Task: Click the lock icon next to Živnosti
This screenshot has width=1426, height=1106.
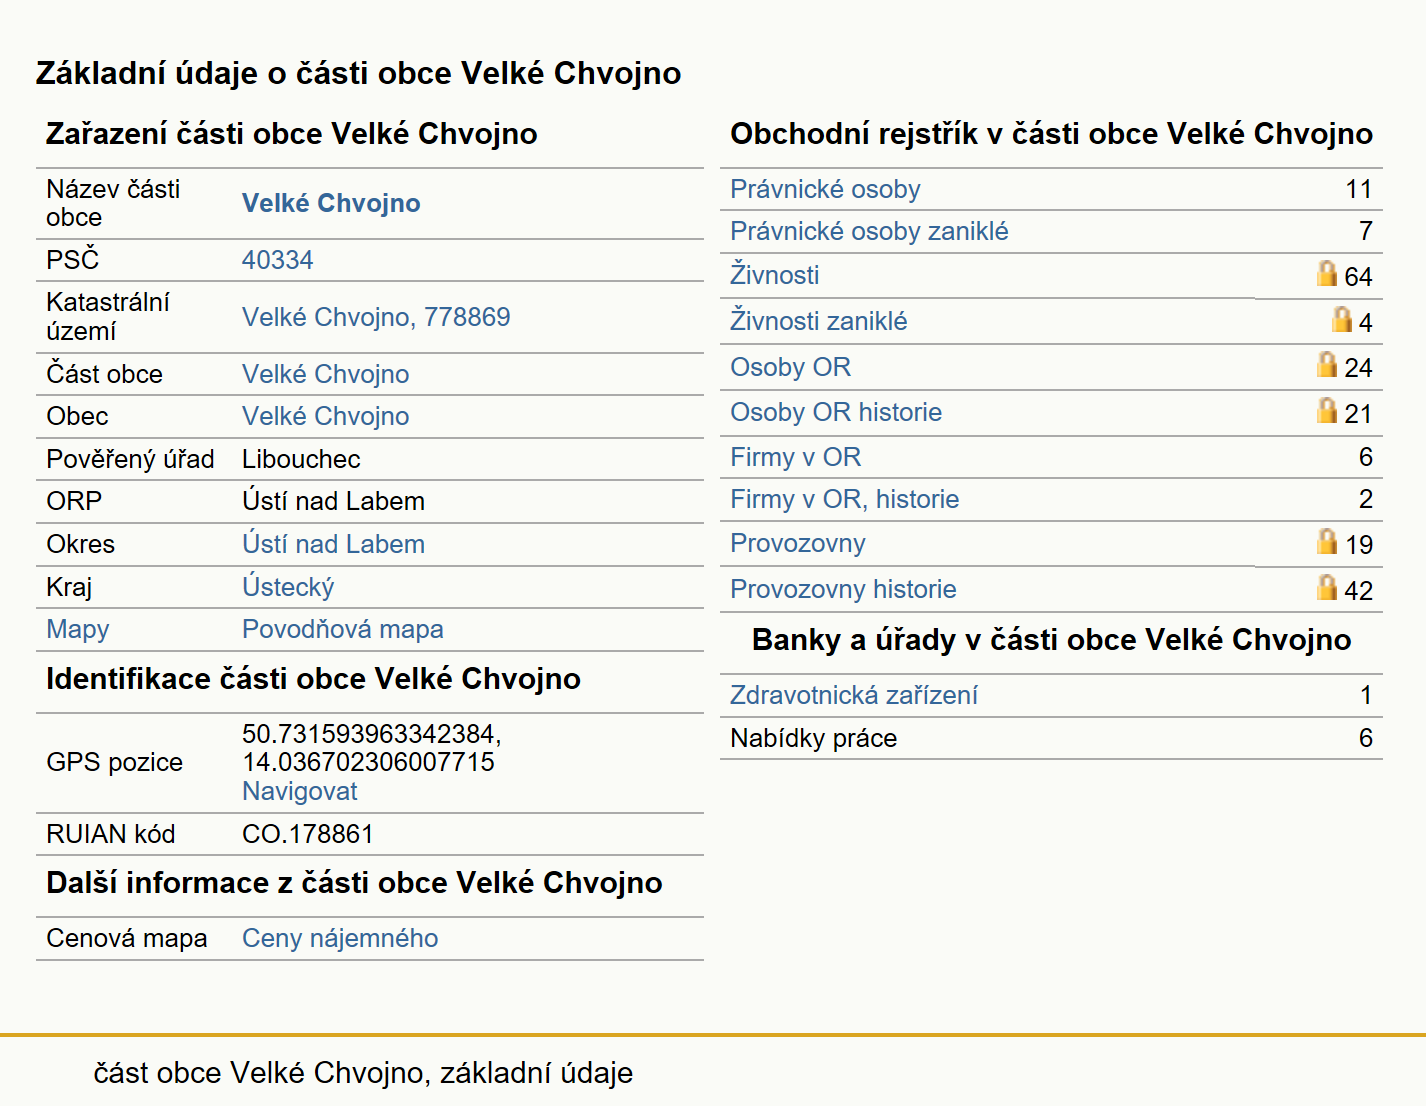Action: [1326, 273]
